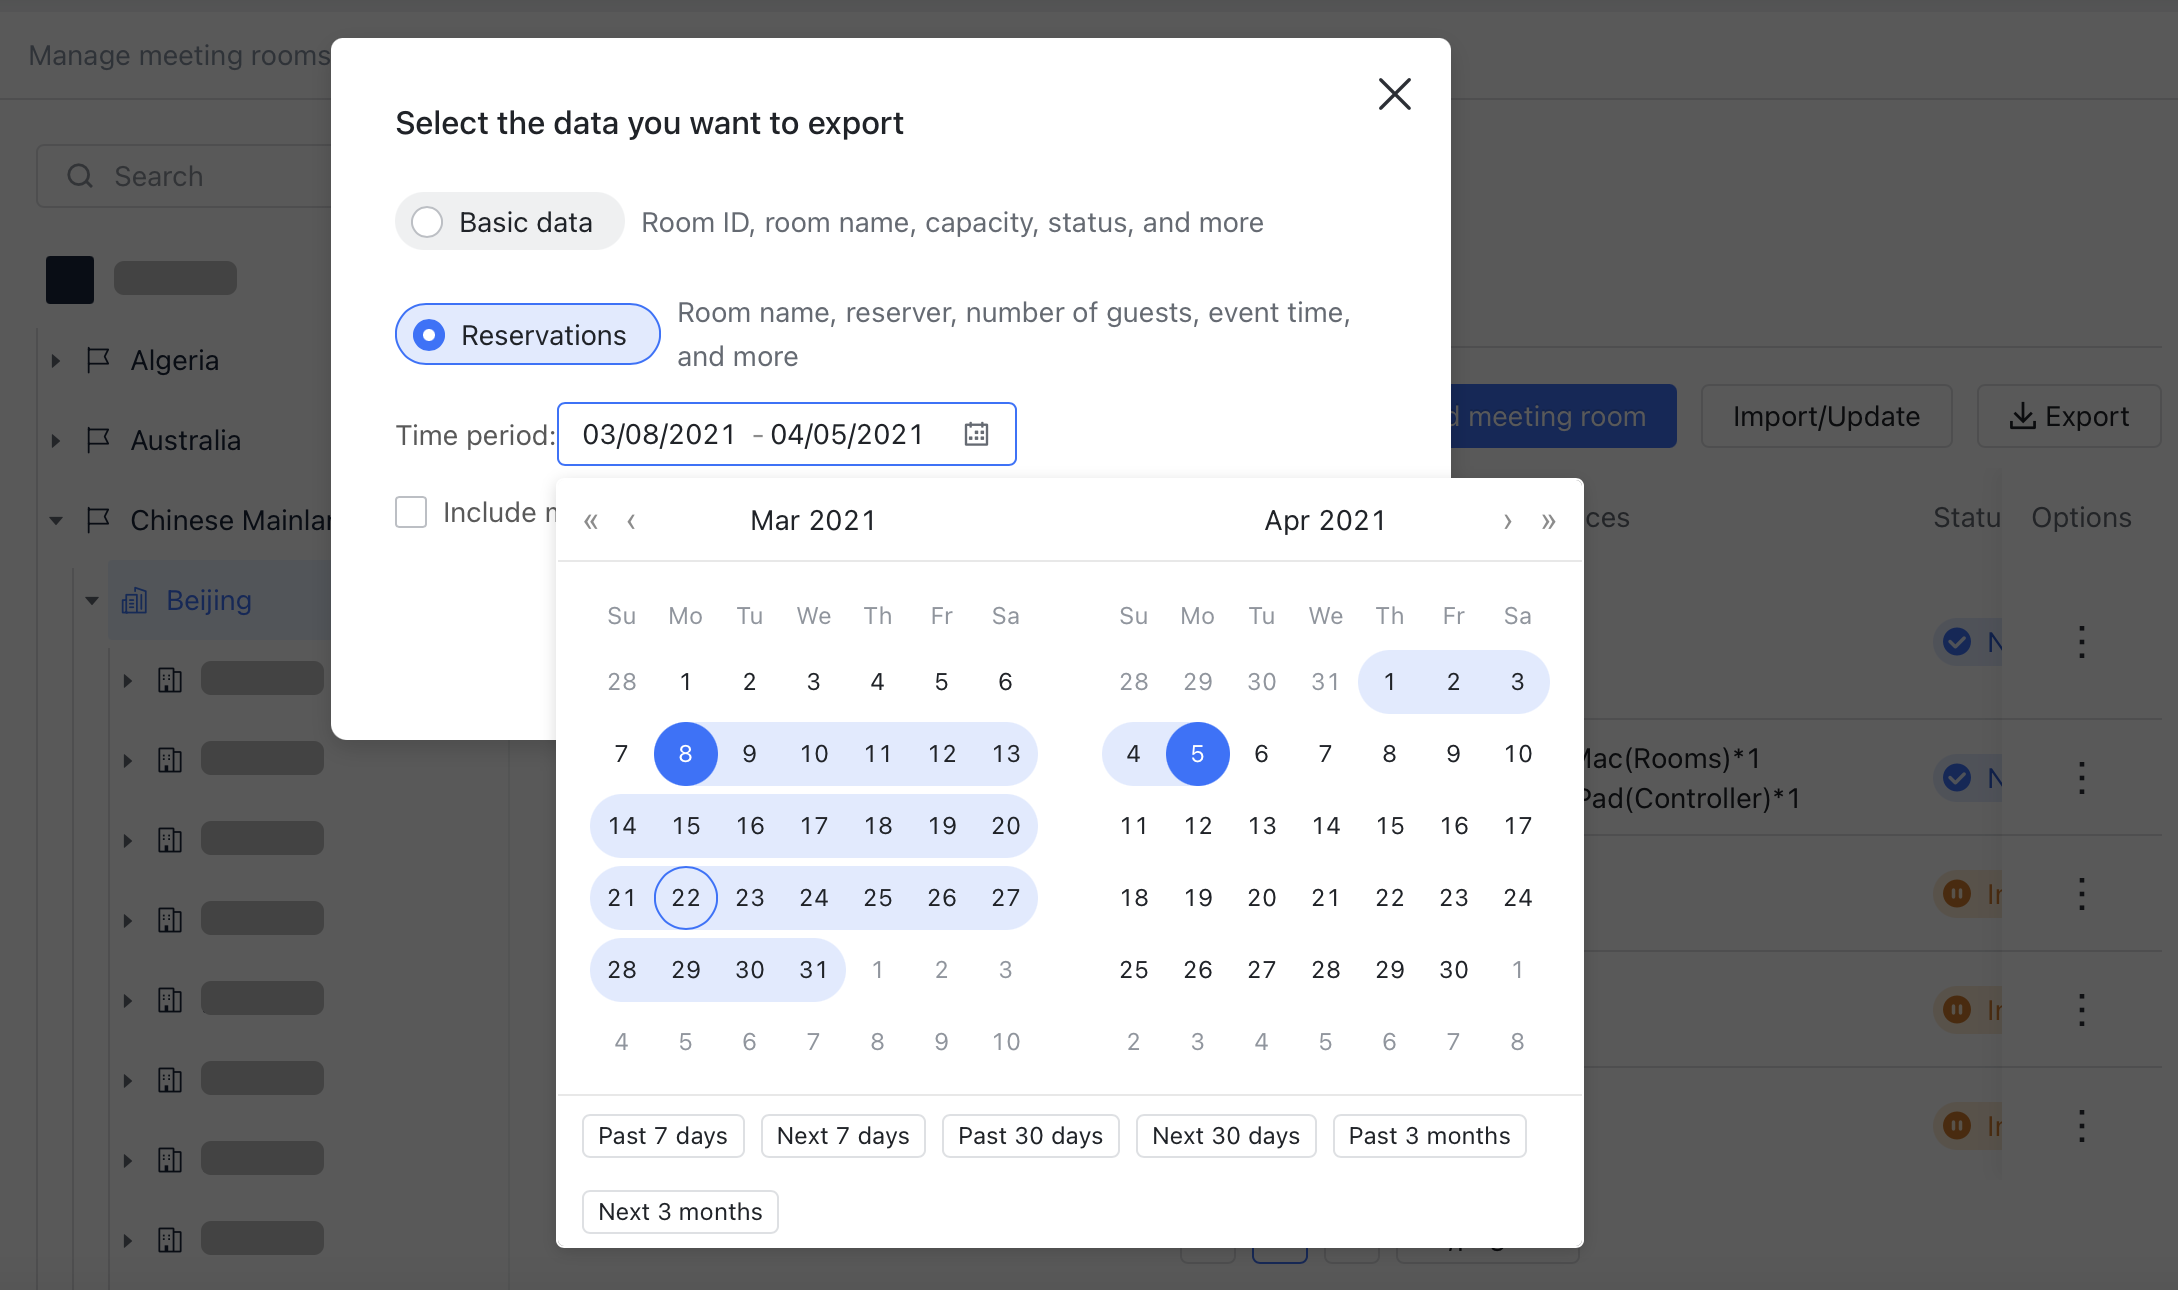Select the Basic data radio option
Viewport: 2178px width, 1290px height.
[x=428, y=222]
